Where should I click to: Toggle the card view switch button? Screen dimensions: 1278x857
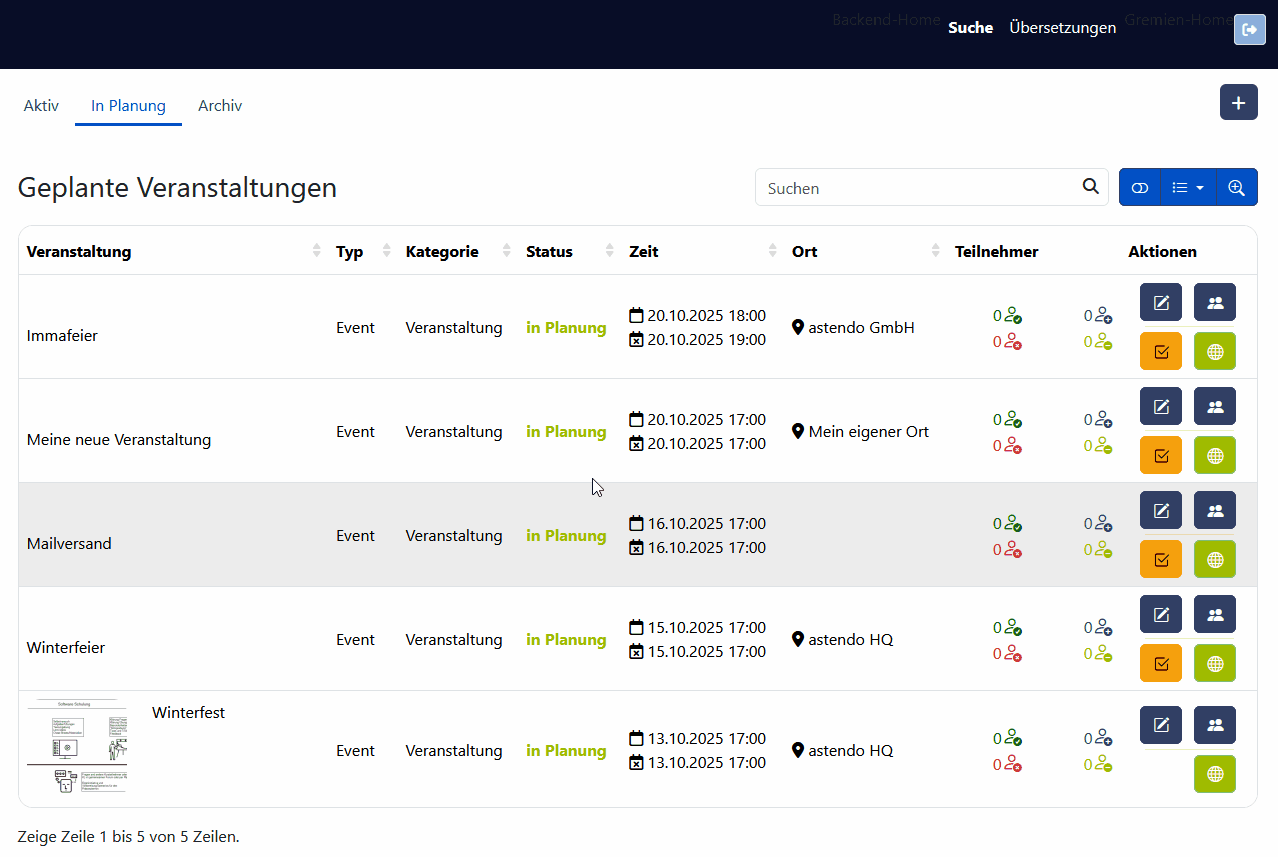click(x=1140, y=188)
